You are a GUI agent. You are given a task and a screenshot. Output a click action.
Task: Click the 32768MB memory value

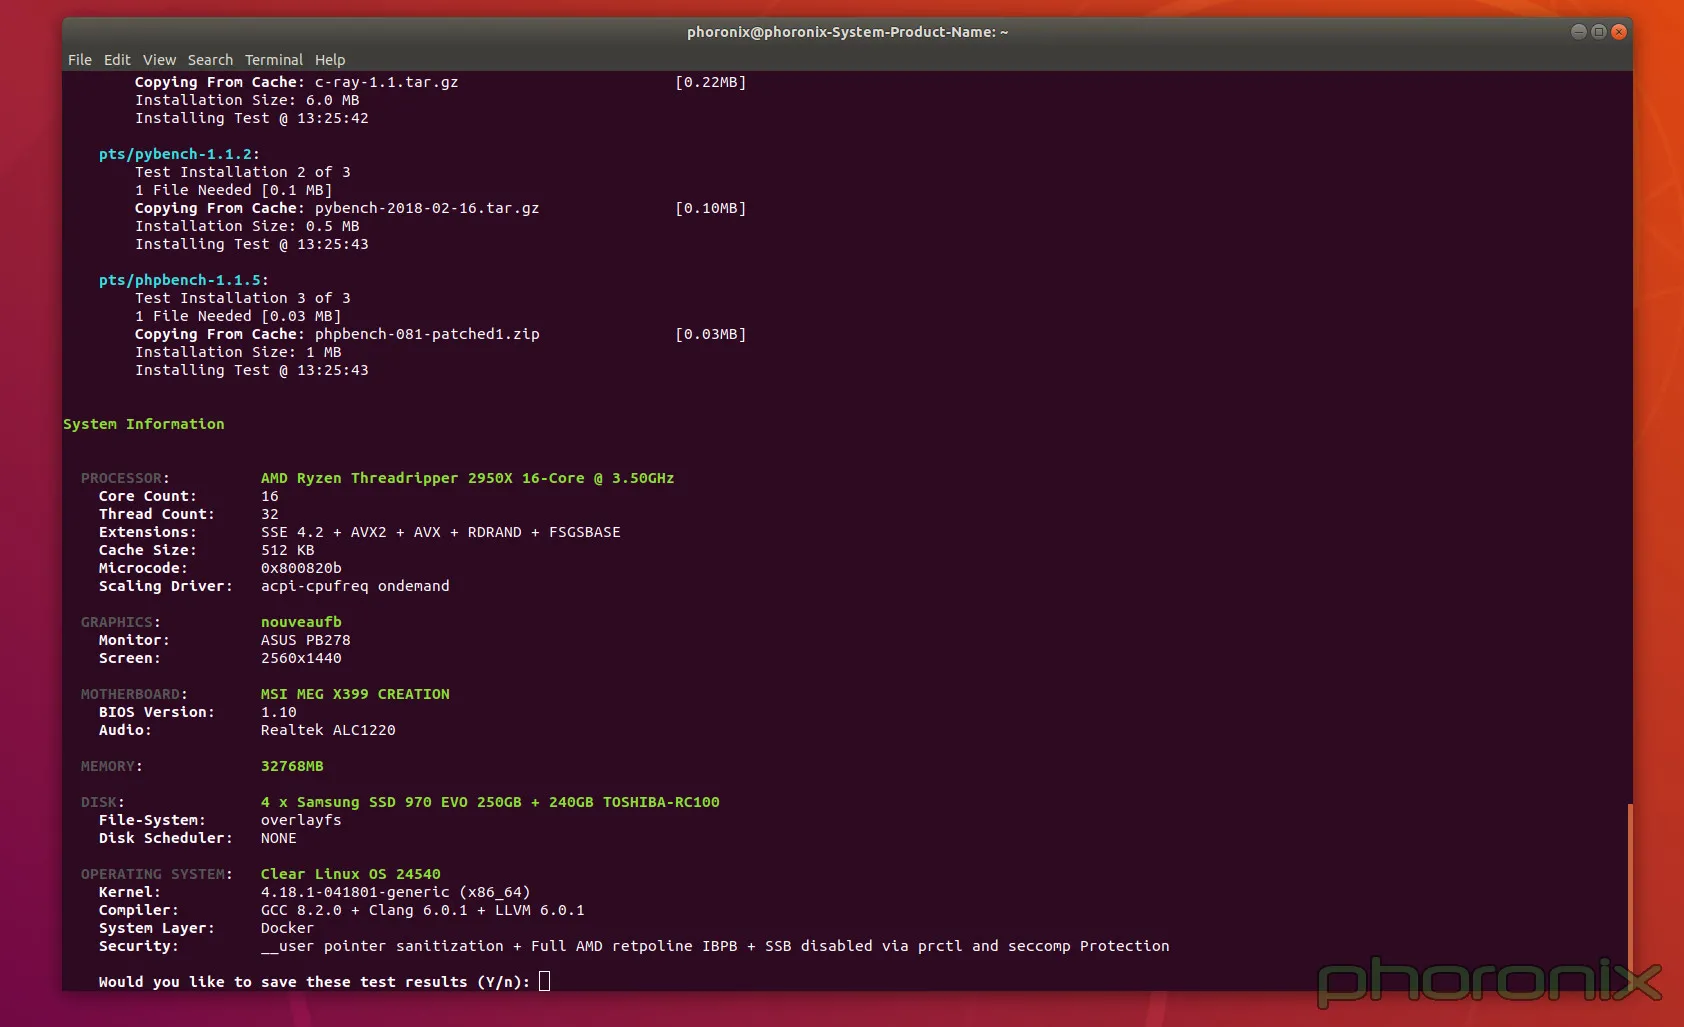(292, 766)
